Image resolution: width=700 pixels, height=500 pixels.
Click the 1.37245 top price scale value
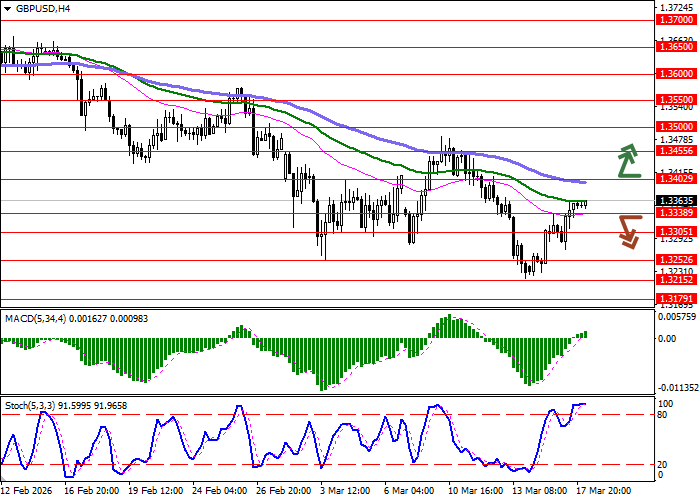[677, 8]
